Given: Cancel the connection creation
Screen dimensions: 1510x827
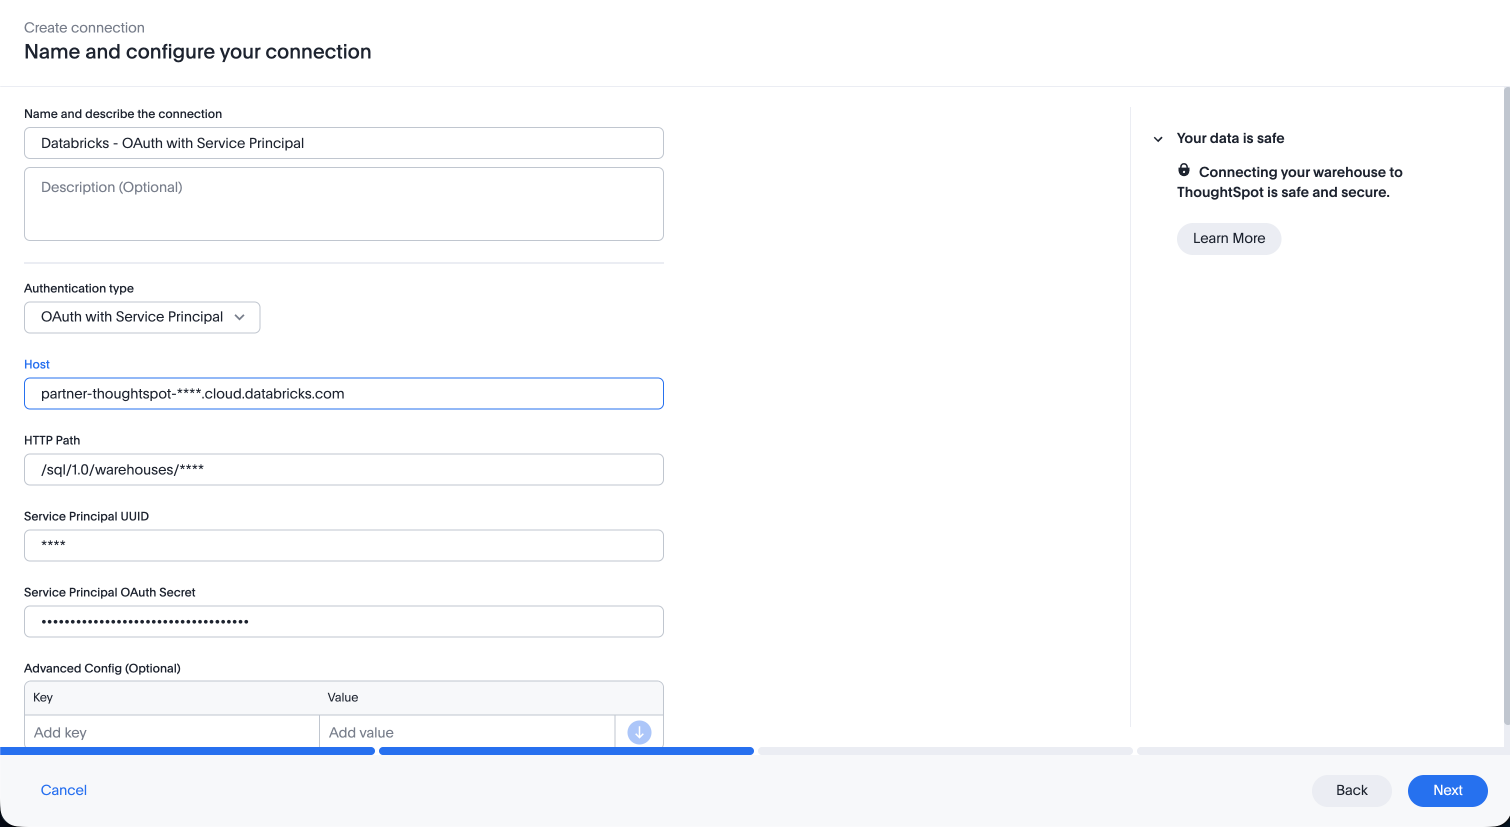Looking at the screenshot, I should (64, 790).
